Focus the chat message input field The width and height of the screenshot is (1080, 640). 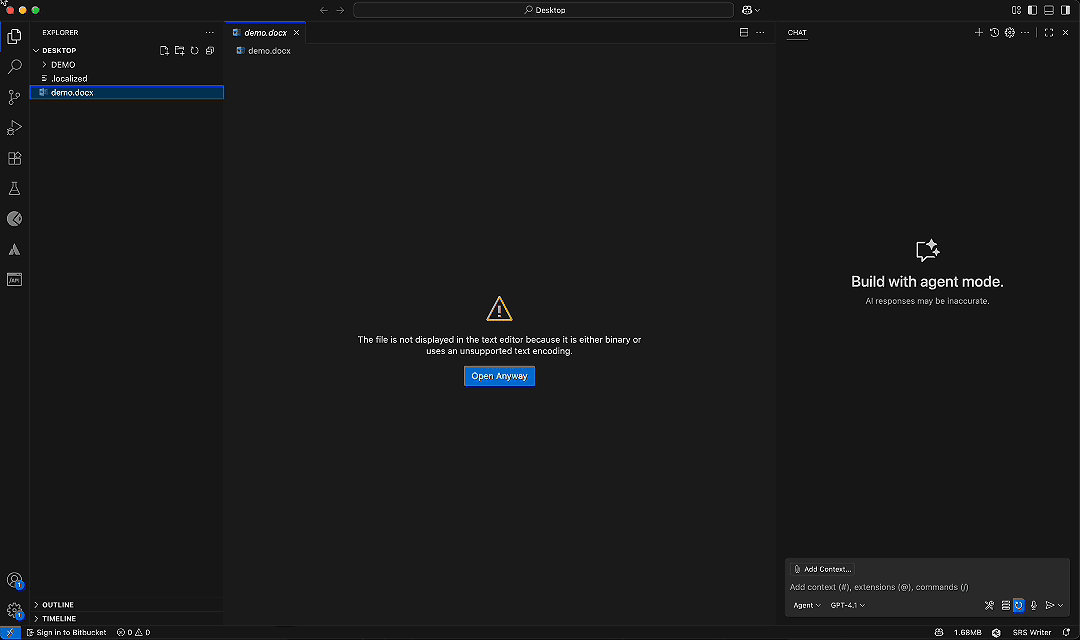(x=927, y=587)
